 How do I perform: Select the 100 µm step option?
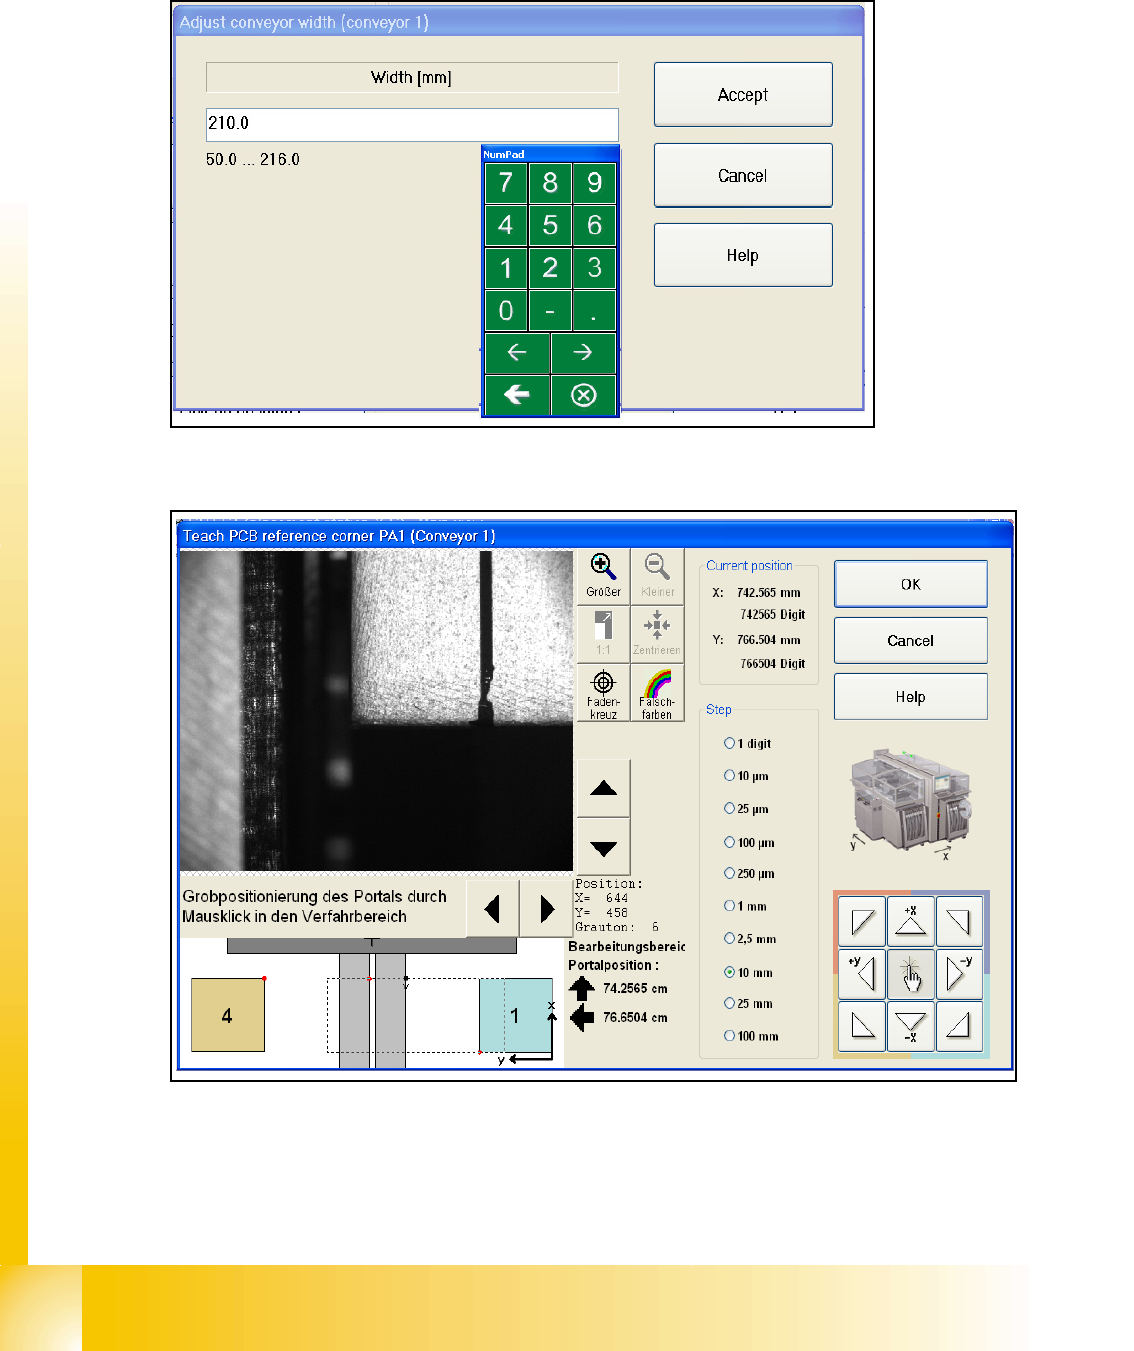point(749,842)
